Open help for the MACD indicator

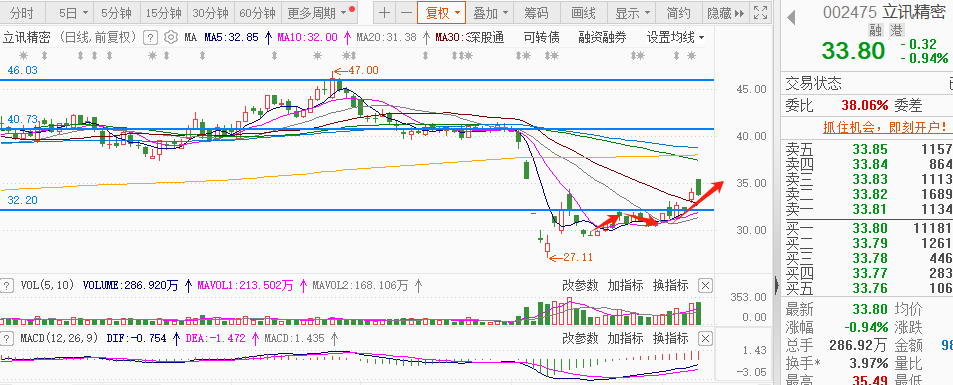[x=7, y=338]
